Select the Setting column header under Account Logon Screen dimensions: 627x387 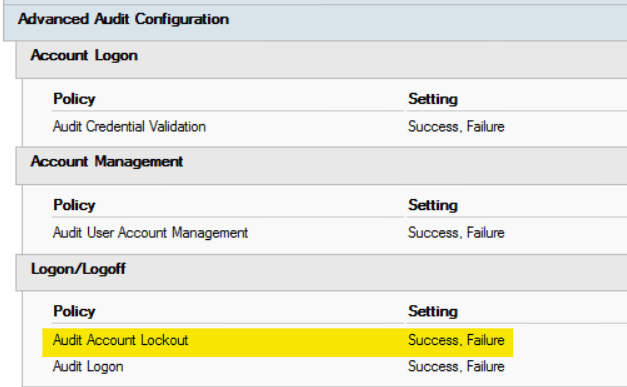point(433,99)
